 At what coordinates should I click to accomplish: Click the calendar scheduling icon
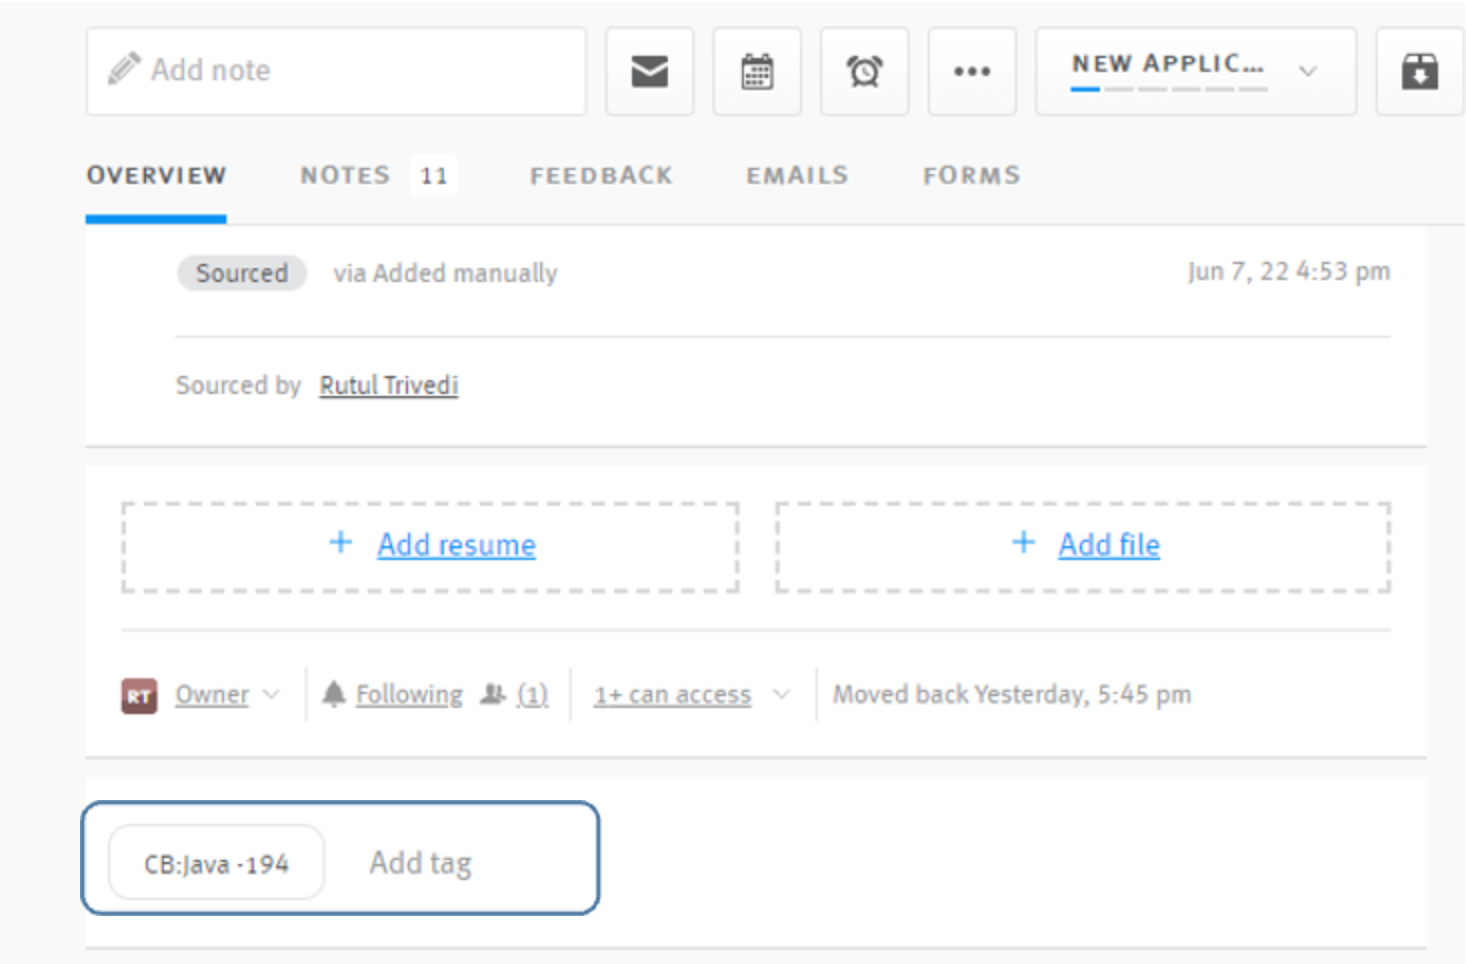(x=757, y=71)
